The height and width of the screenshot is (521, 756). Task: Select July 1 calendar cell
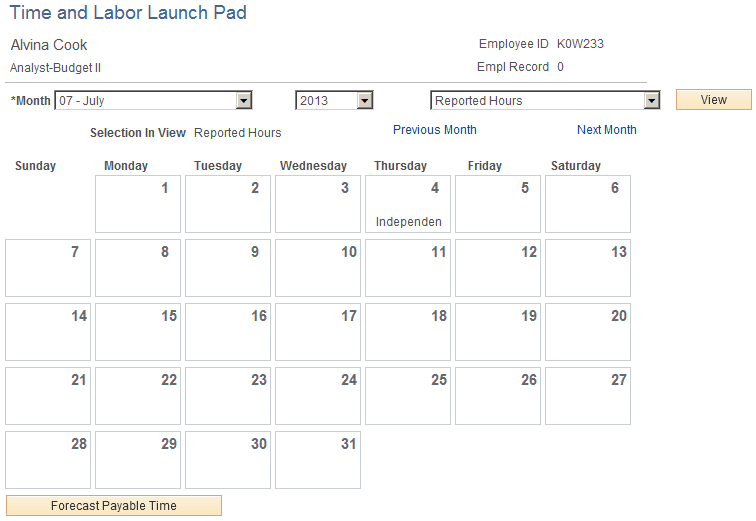point(138,204)
